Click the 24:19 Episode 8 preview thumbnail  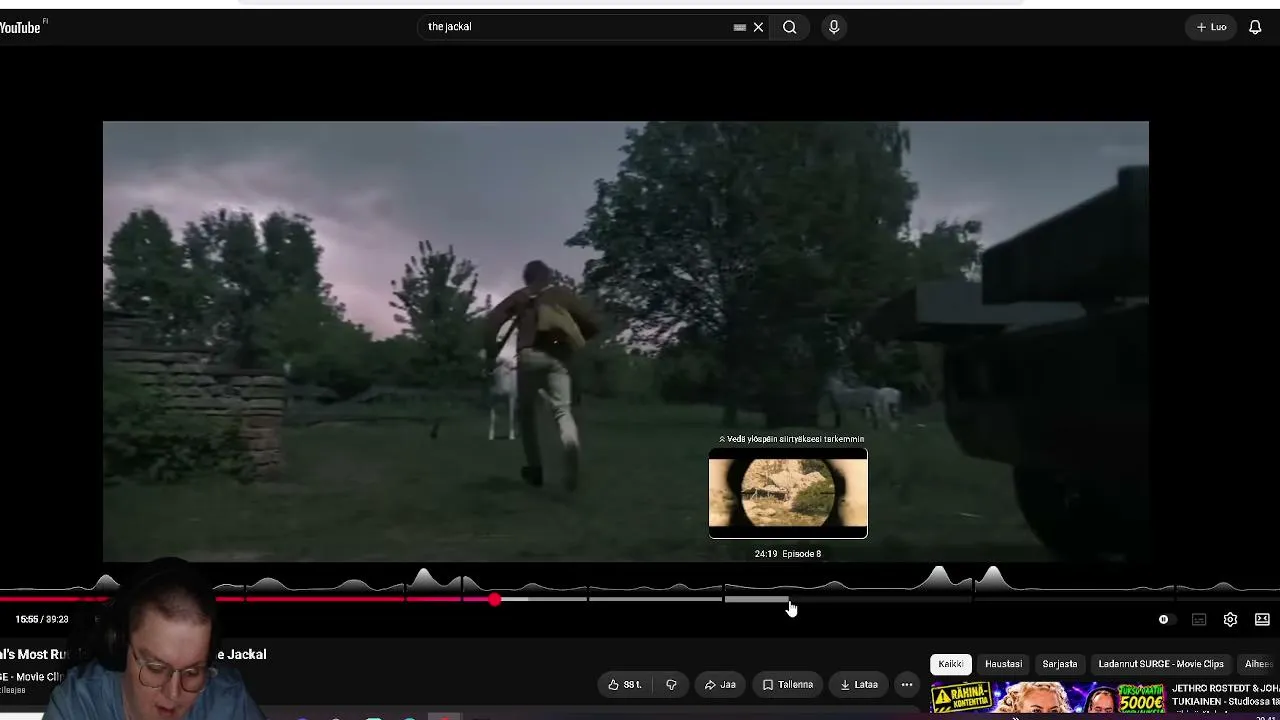[x=788, y=493]
